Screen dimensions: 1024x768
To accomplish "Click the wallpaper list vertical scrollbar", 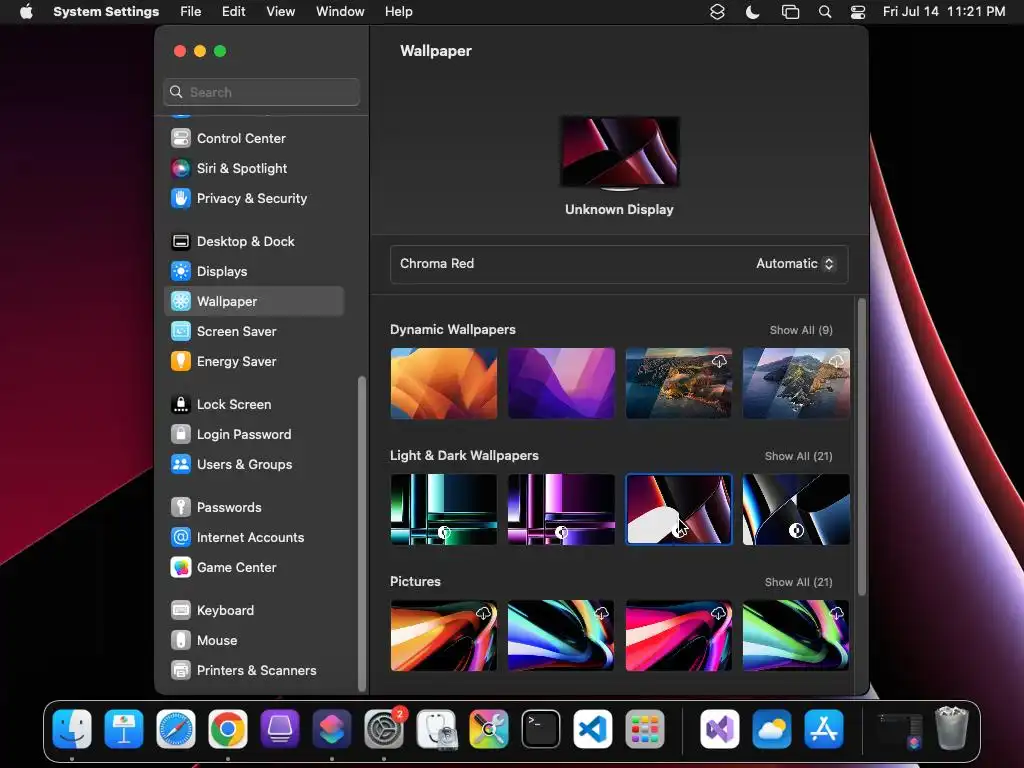I will 861,447.
